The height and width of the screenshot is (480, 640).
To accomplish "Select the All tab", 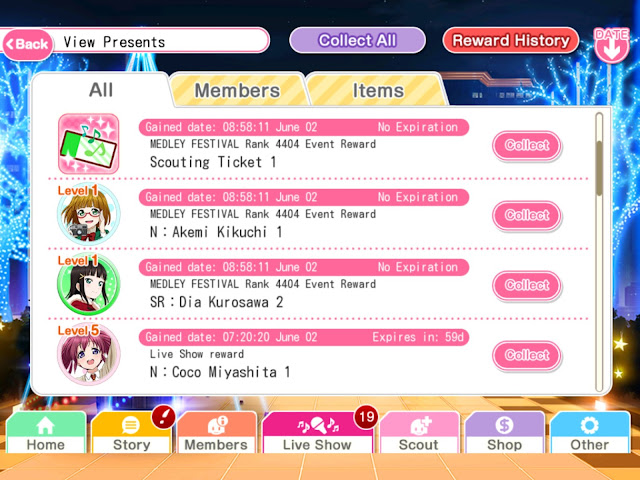I will (101, 90).
